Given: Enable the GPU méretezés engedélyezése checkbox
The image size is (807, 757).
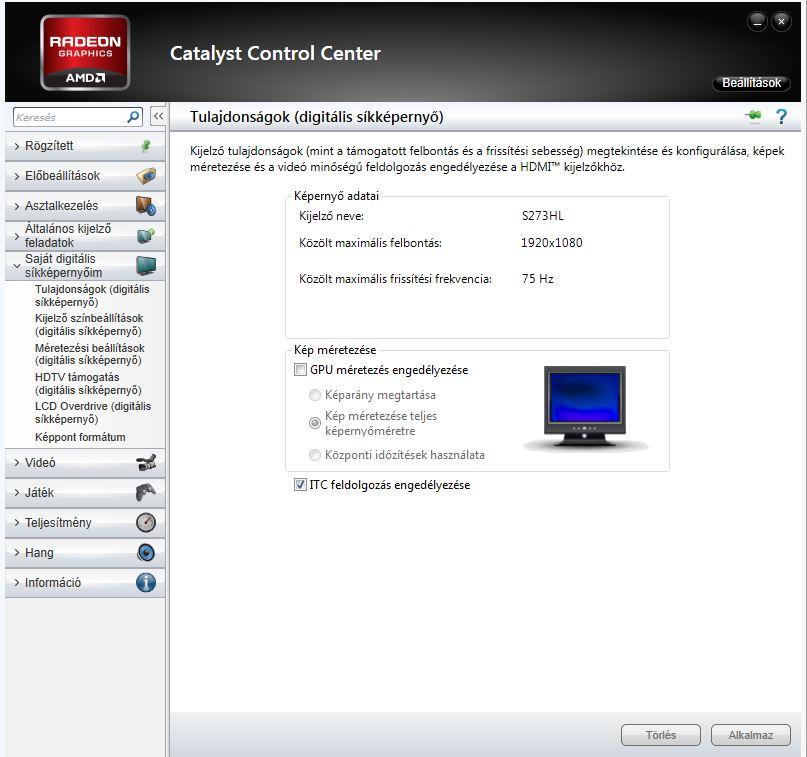Looking at the screenshot, I should (x=300, y=369).
